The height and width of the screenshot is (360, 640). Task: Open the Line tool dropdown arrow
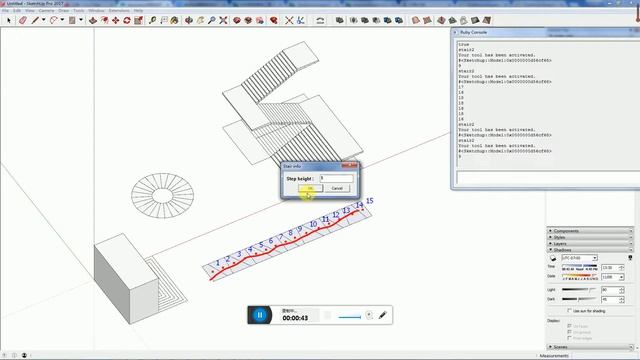click(43, 20)
